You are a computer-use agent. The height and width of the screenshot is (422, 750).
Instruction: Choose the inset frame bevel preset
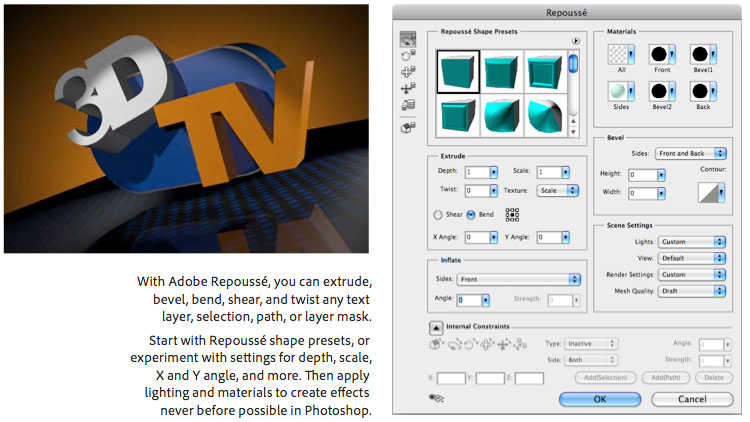coord(544,72)
